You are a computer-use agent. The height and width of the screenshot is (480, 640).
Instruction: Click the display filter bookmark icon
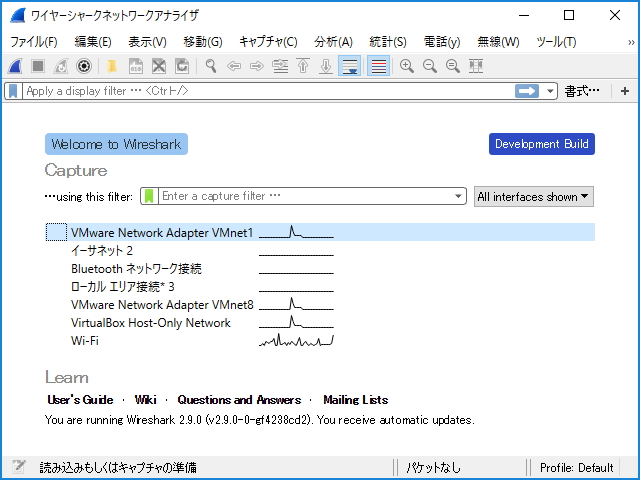13,91
